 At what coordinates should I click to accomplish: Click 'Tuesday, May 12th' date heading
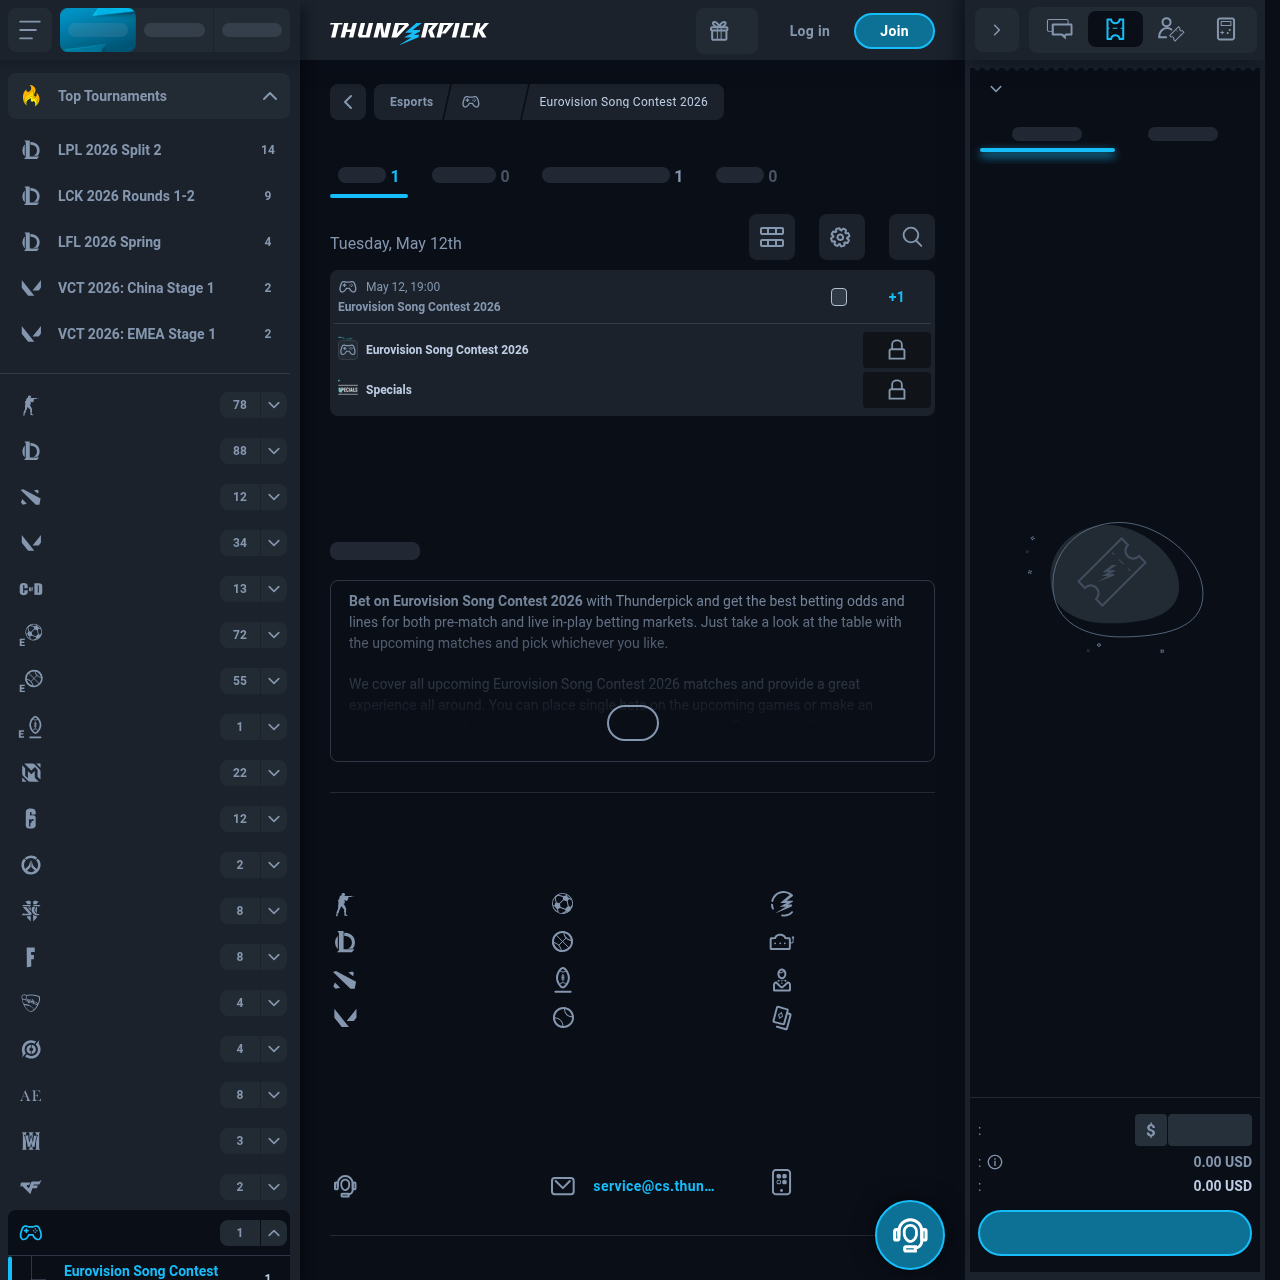(x=396, y=243)
